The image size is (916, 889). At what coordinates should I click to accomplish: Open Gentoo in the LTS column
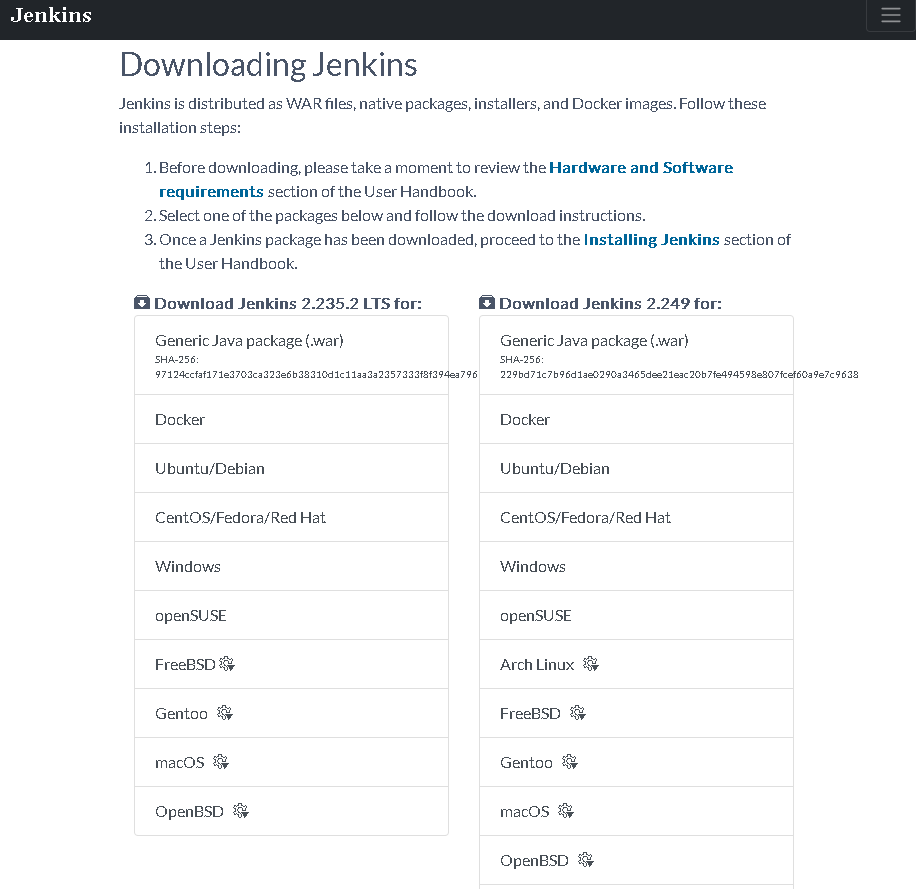click(x=292, y=714)
